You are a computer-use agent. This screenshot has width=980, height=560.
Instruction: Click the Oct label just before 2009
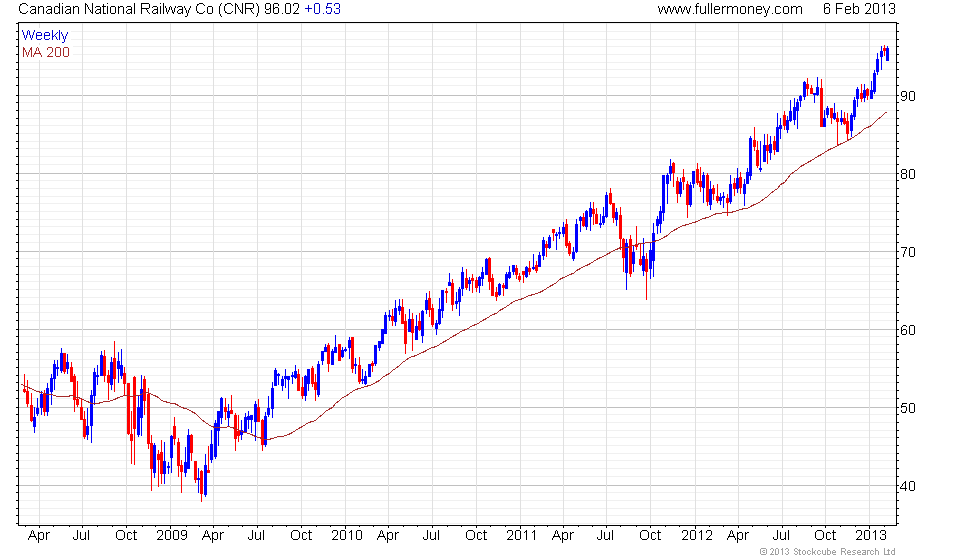pos(126,535)
